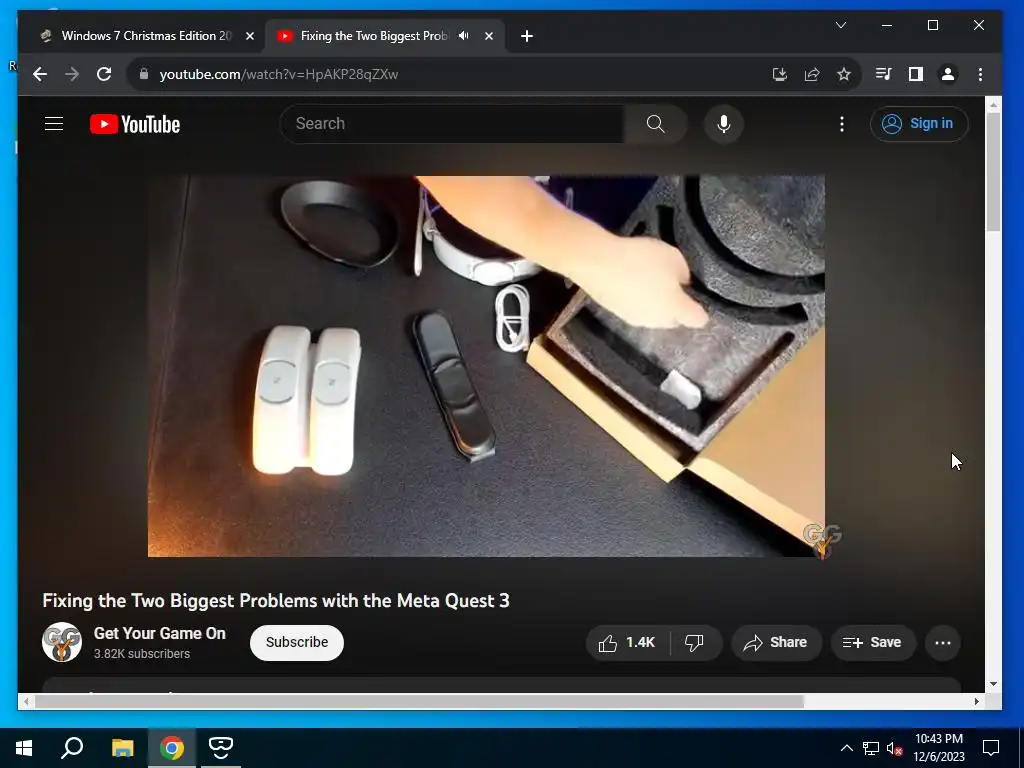Toggle Chrome side panel icon
1024x768 pixels.
(916, 74)
